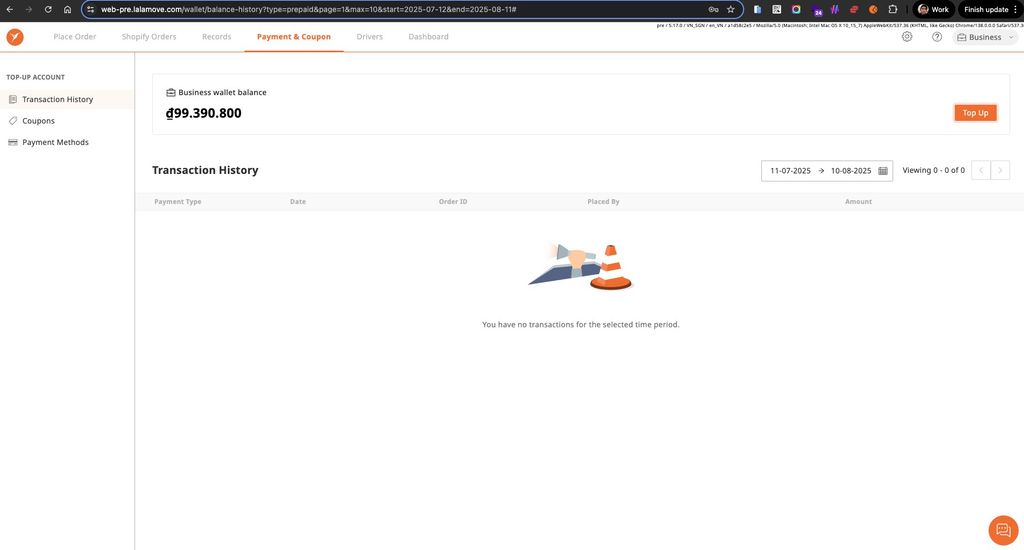Screen dimensions: 1024x550
Task: Open browser extensions puzzle icon
Action: pyautogui.click(x=893, y=9)
